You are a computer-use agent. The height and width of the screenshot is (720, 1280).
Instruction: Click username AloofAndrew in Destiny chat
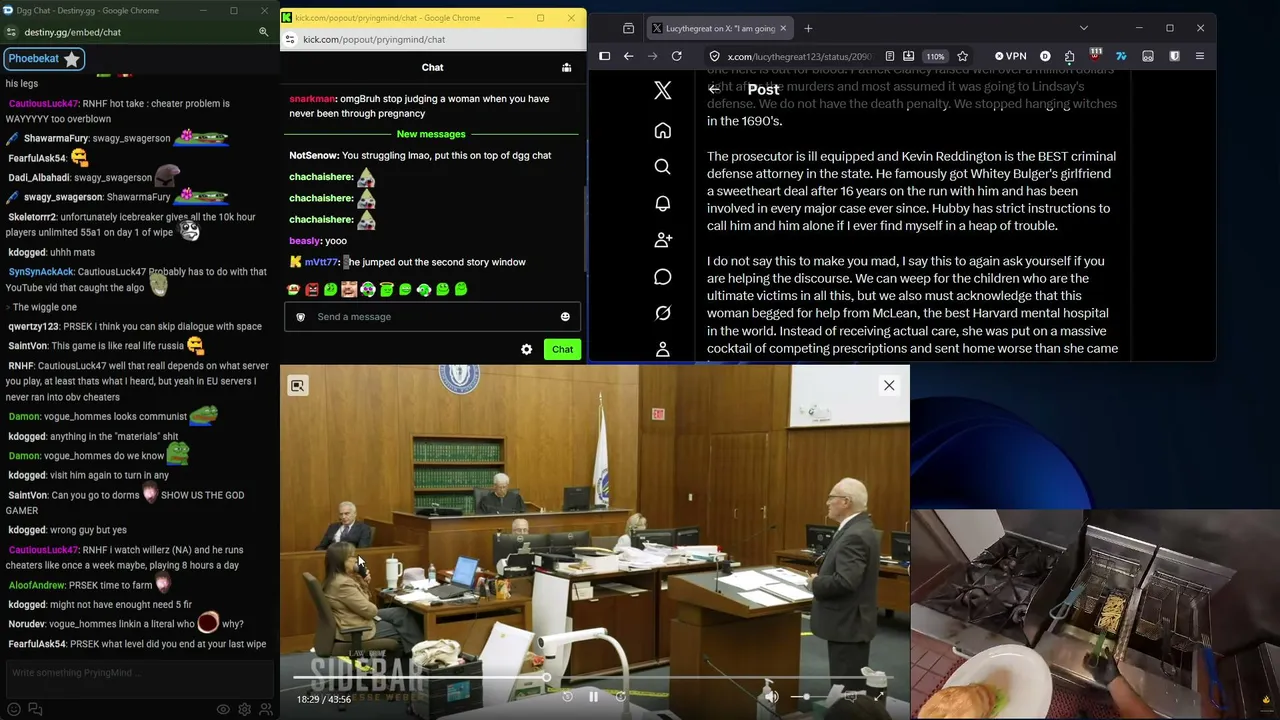coord(37,585)
